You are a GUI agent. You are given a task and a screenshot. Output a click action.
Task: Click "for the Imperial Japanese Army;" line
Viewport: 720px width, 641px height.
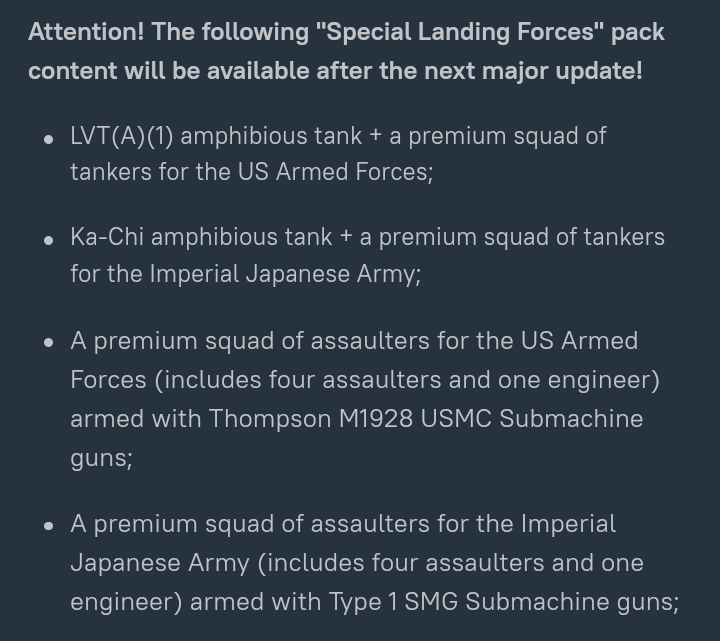[246, 275]
